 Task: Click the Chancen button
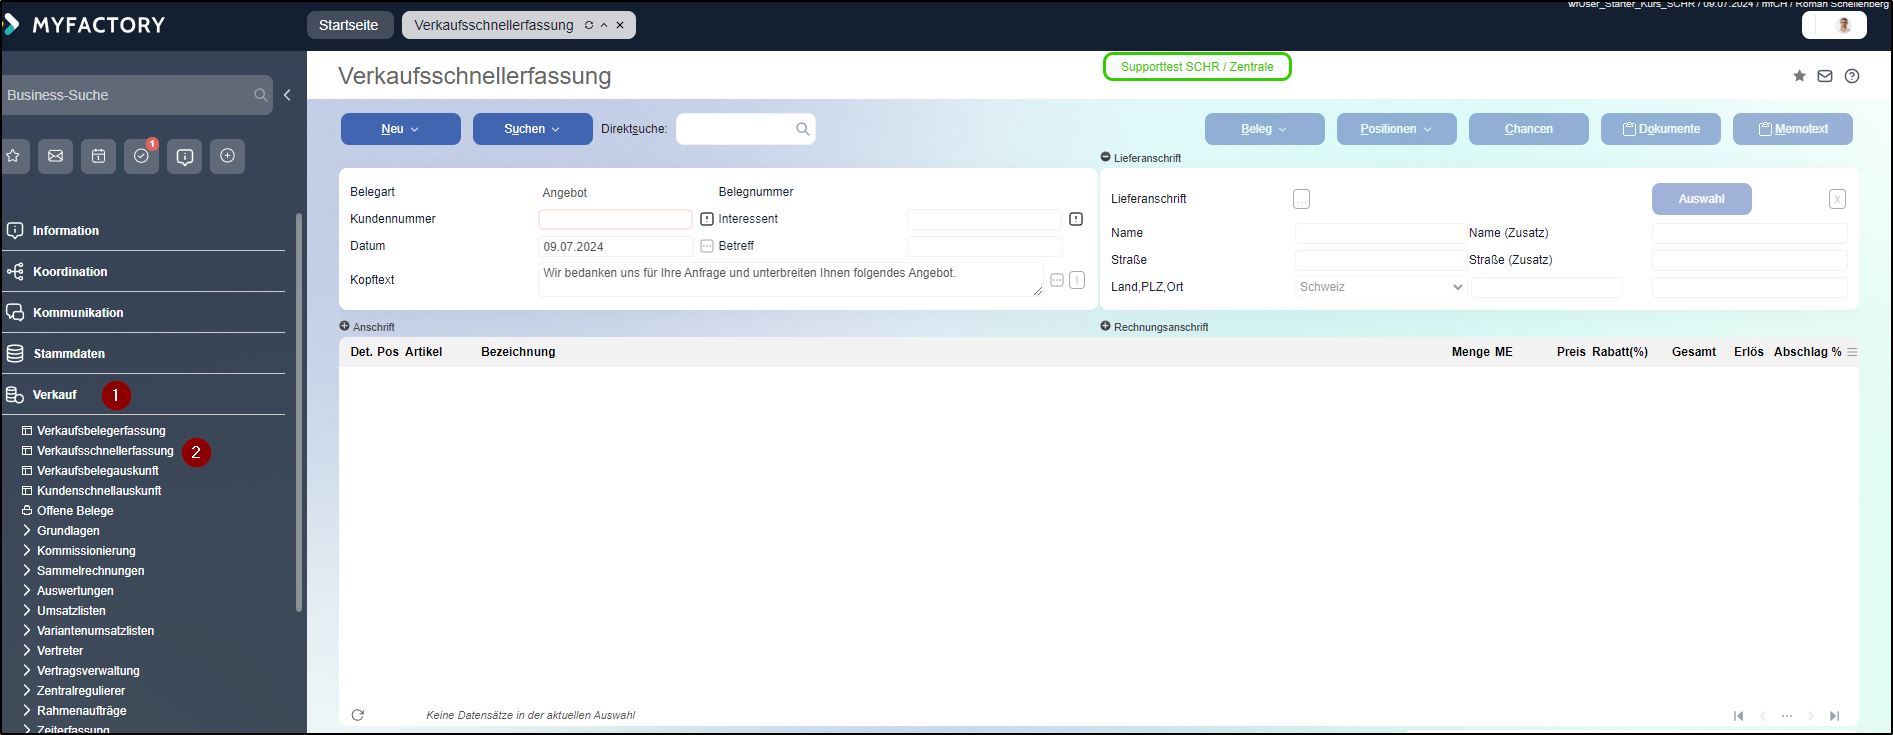tap(1528, 129)
